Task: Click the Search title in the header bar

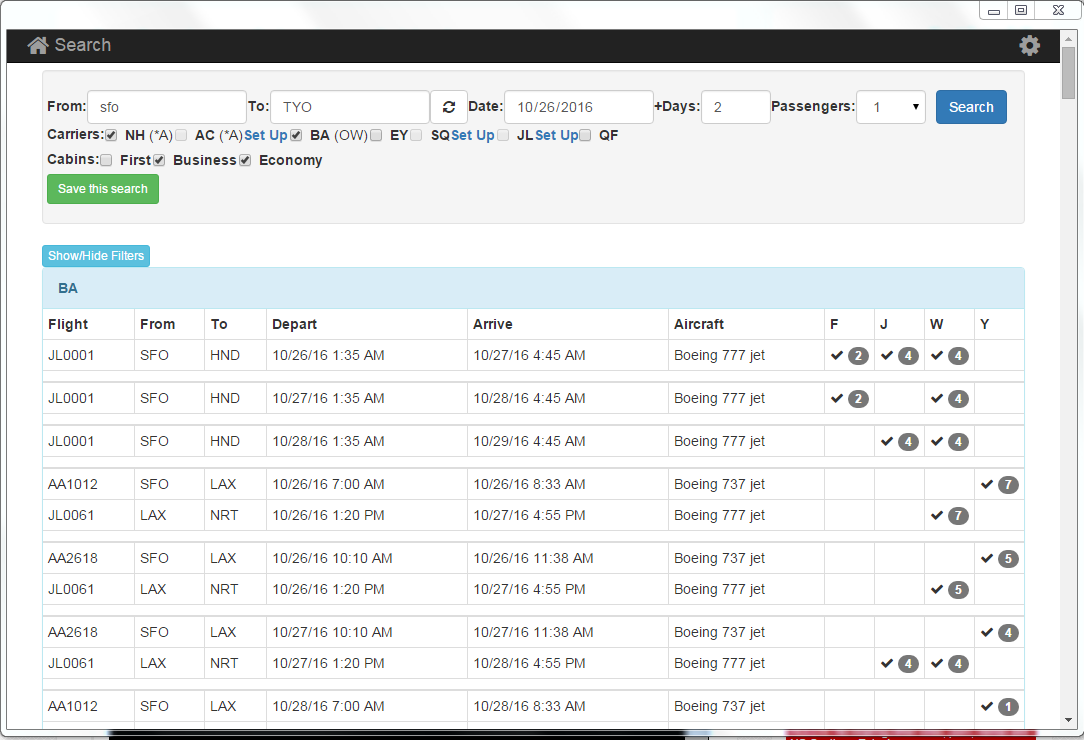Action: (x=82, y=45)
